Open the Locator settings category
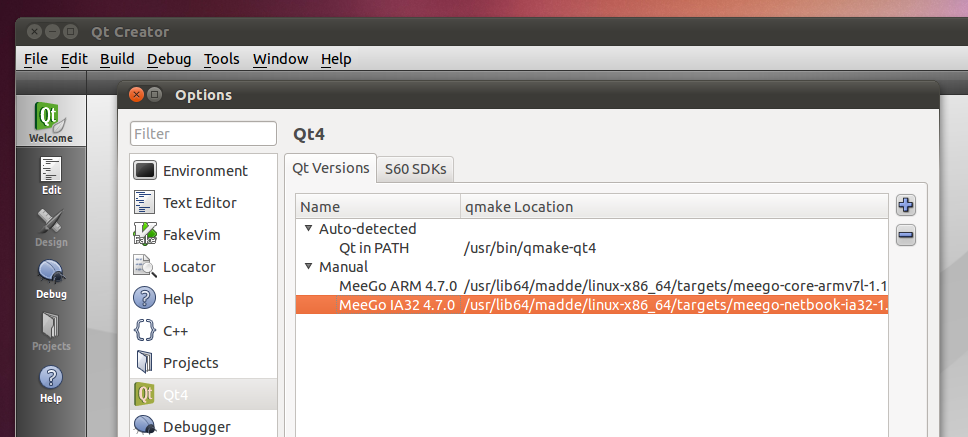 click(x=189, y=267)
